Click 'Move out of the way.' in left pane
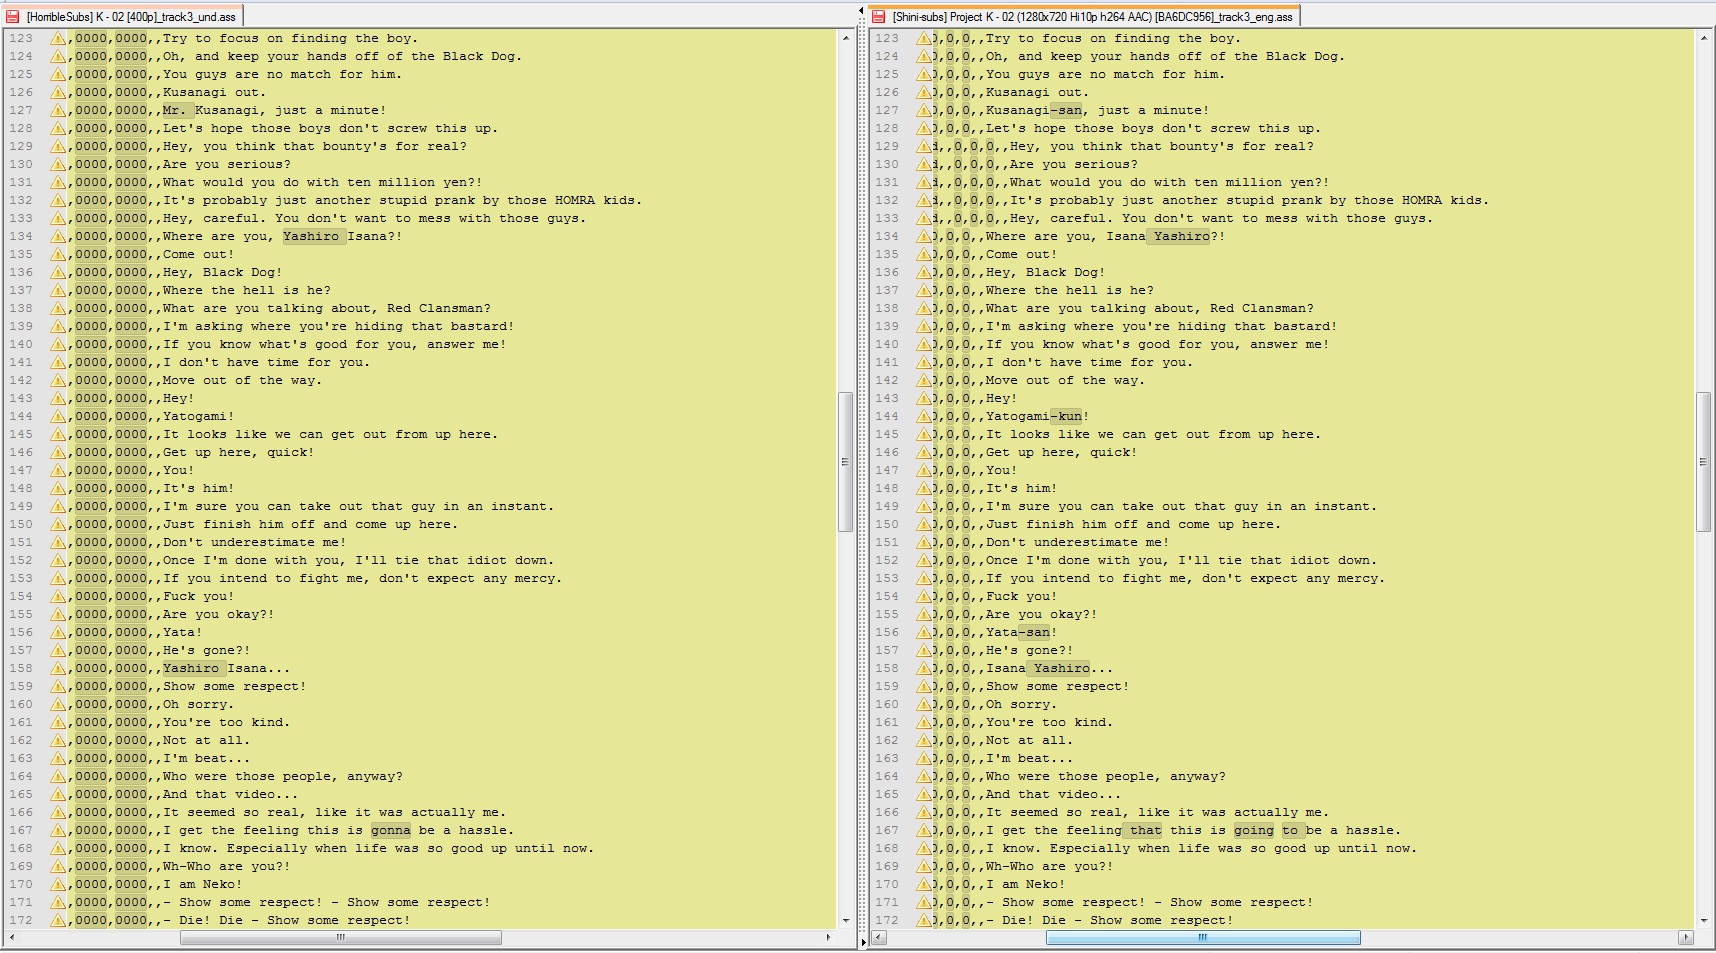Viewport: 1716px width, 953px height. (x=242, y=381)
